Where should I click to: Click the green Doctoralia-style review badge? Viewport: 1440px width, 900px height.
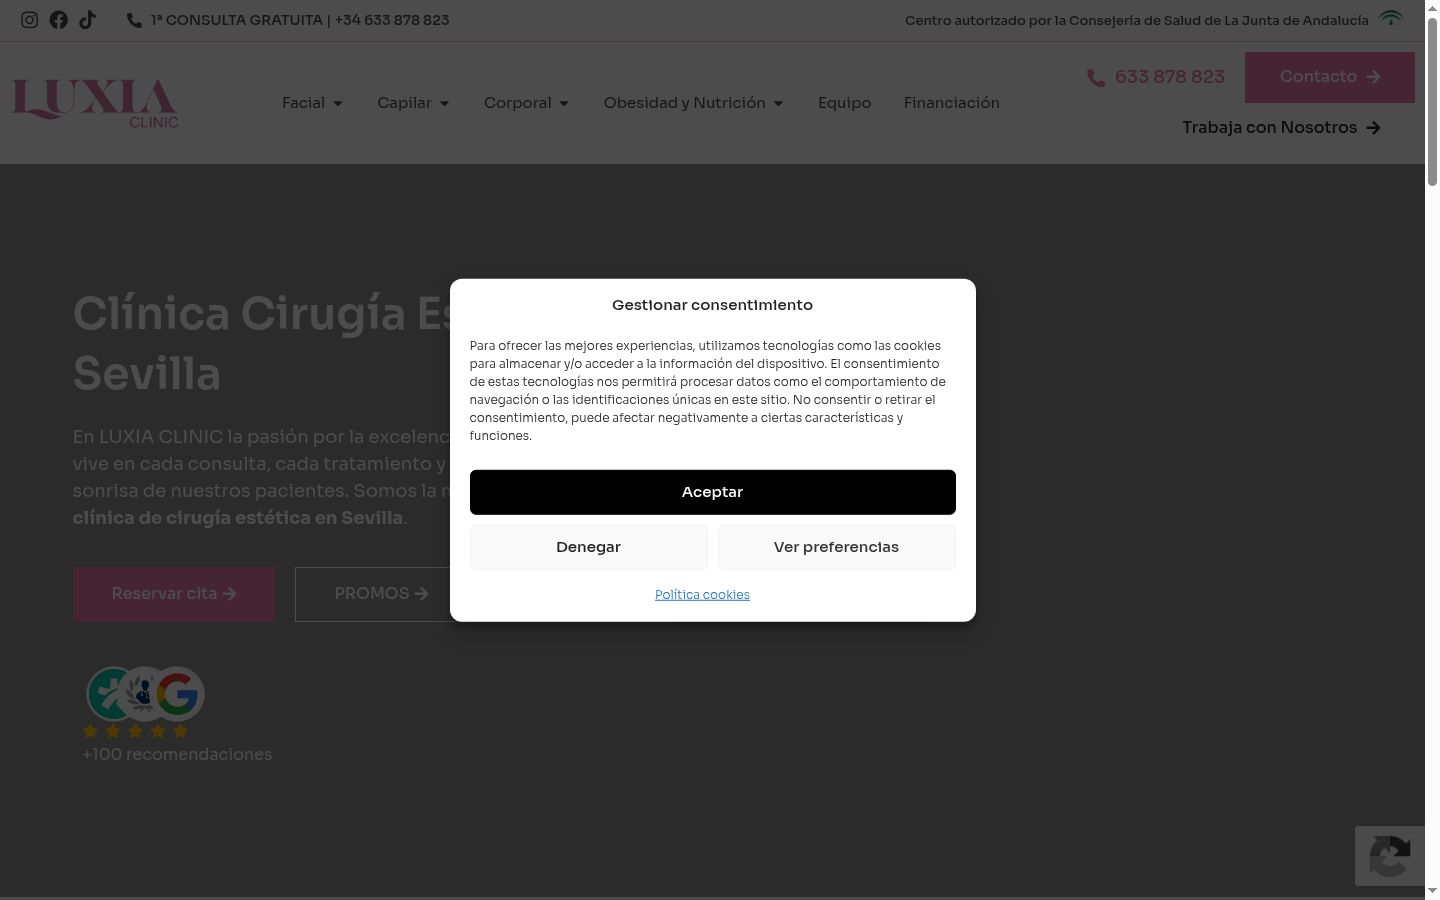108,693
